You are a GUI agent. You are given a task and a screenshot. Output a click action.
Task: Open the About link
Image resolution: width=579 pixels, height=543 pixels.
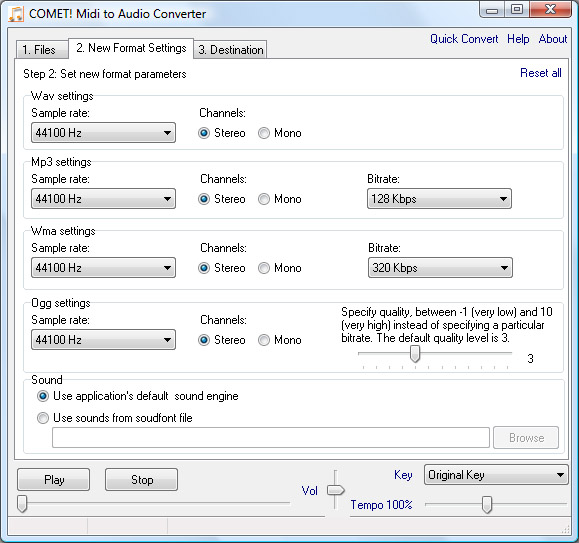[x=552, y=39]
